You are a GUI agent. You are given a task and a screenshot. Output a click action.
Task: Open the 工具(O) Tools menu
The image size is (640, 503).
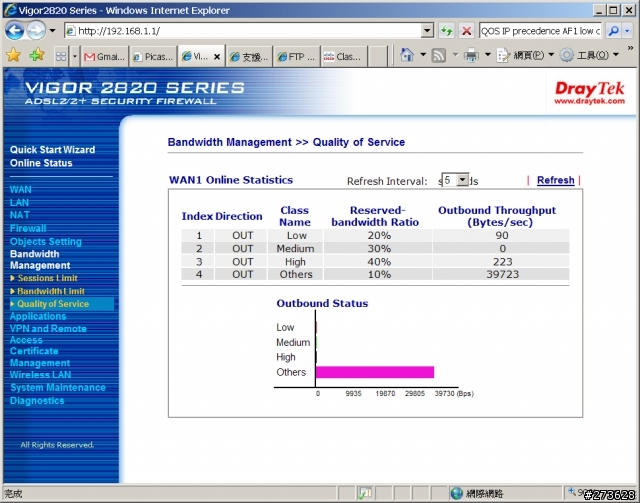point(589,55)
